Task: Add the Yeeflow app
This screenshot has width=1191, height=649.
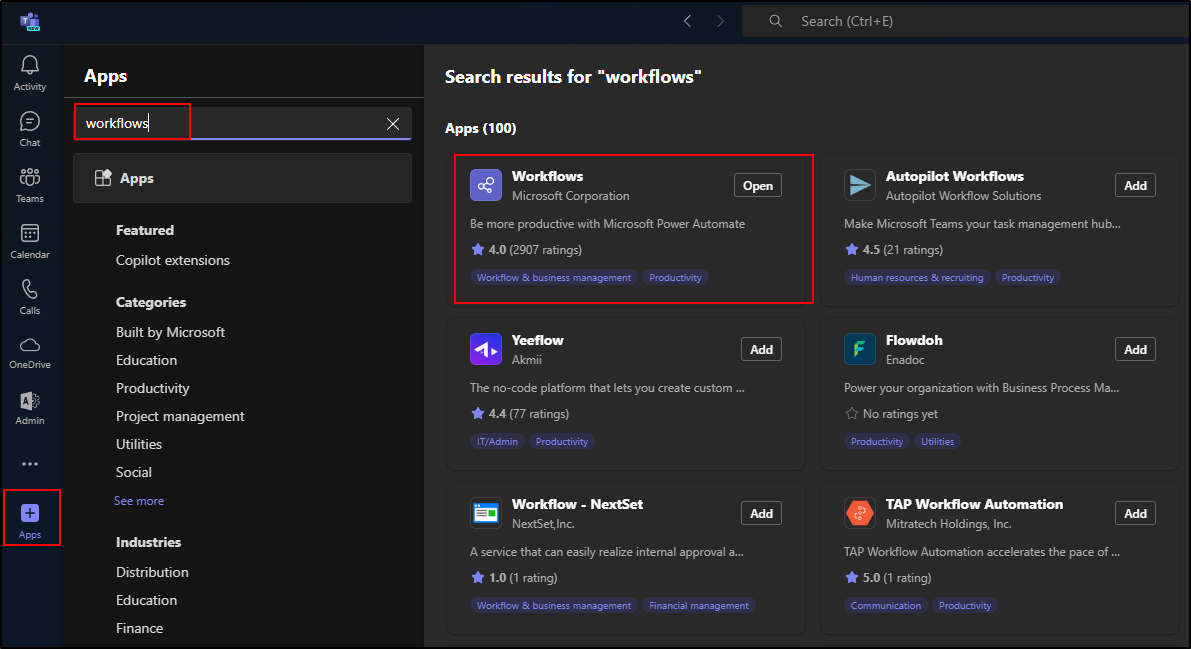Action: (761, 350)
